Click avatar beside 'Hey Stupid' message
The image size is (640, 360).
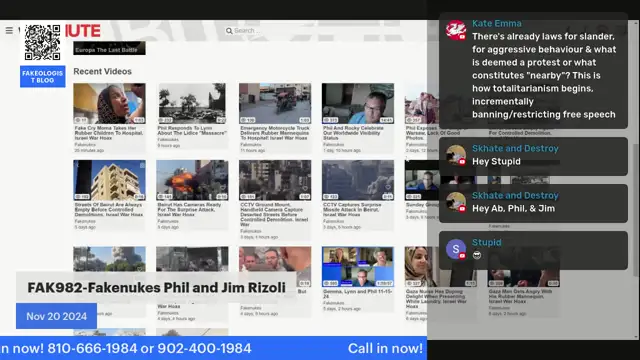tap(456, 155)
